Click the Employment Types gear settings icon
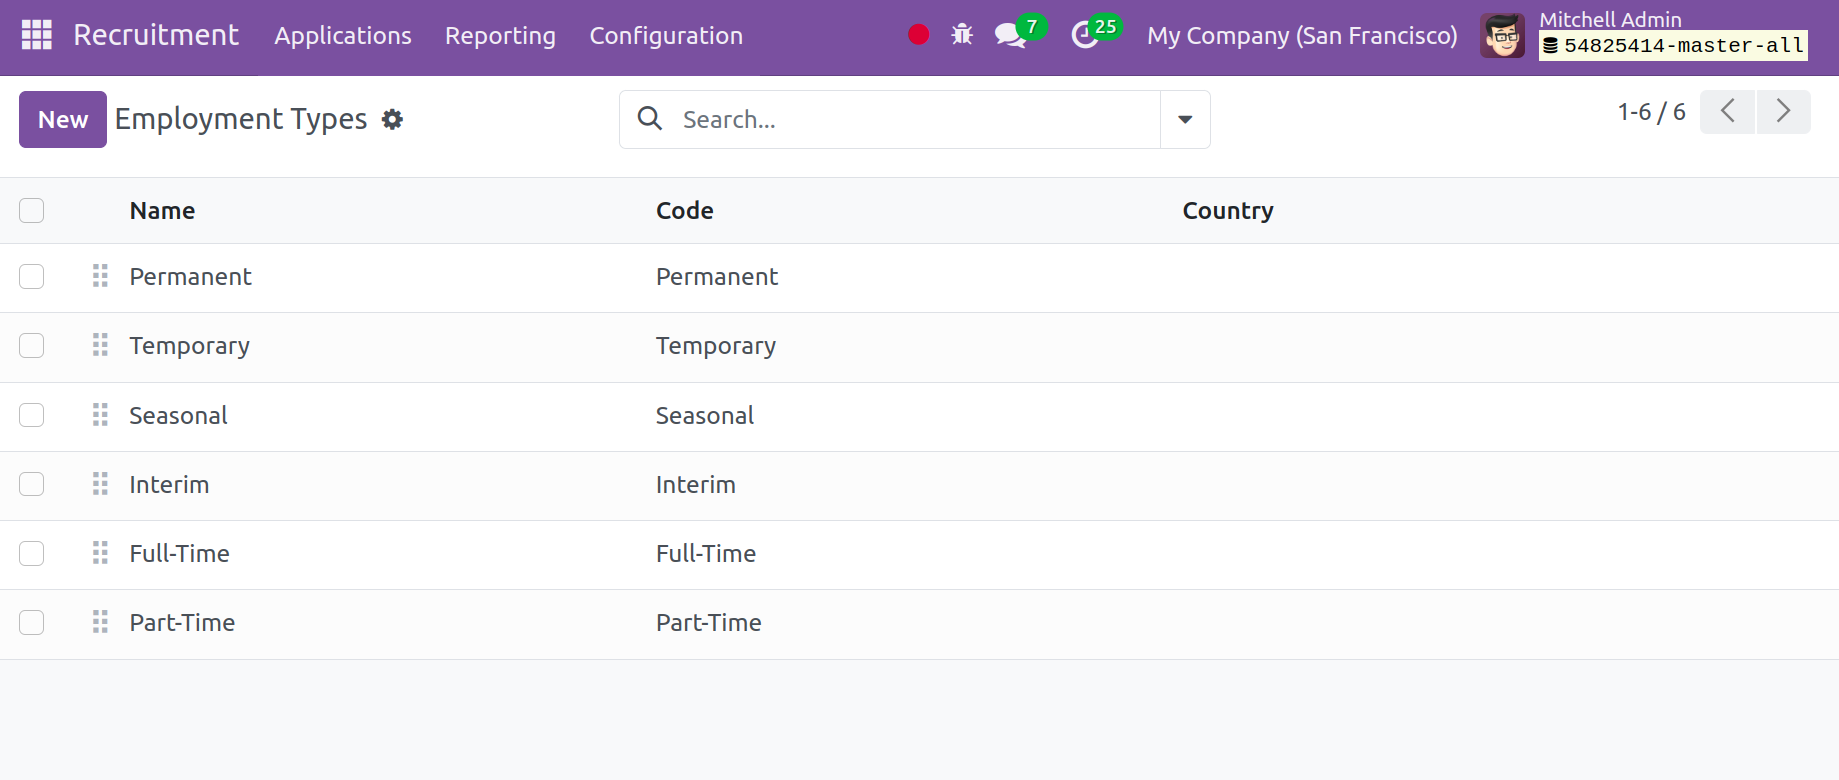Image resolution: width=1839 pixels, height=780 pixels. 393,120
